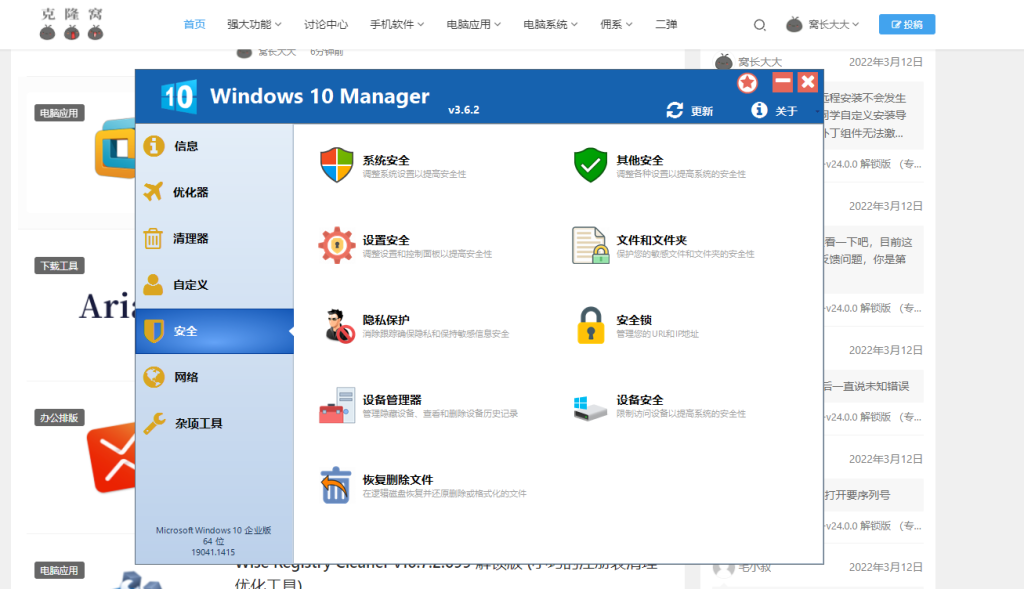Viewport: 1024px width, 589px height.
Task: Select the 网络 sidebar tab
Action: (214, 377)
